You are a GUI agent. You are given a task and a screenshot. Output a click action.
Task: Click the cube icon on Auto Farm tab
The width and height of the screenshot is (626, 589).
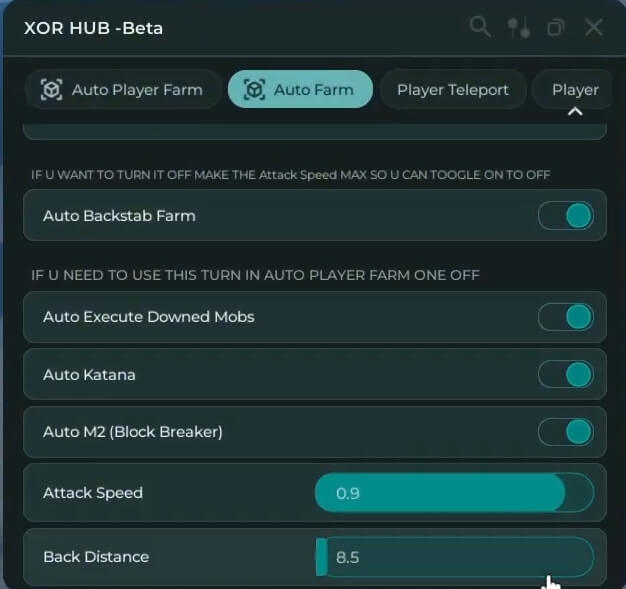(254, 90)
